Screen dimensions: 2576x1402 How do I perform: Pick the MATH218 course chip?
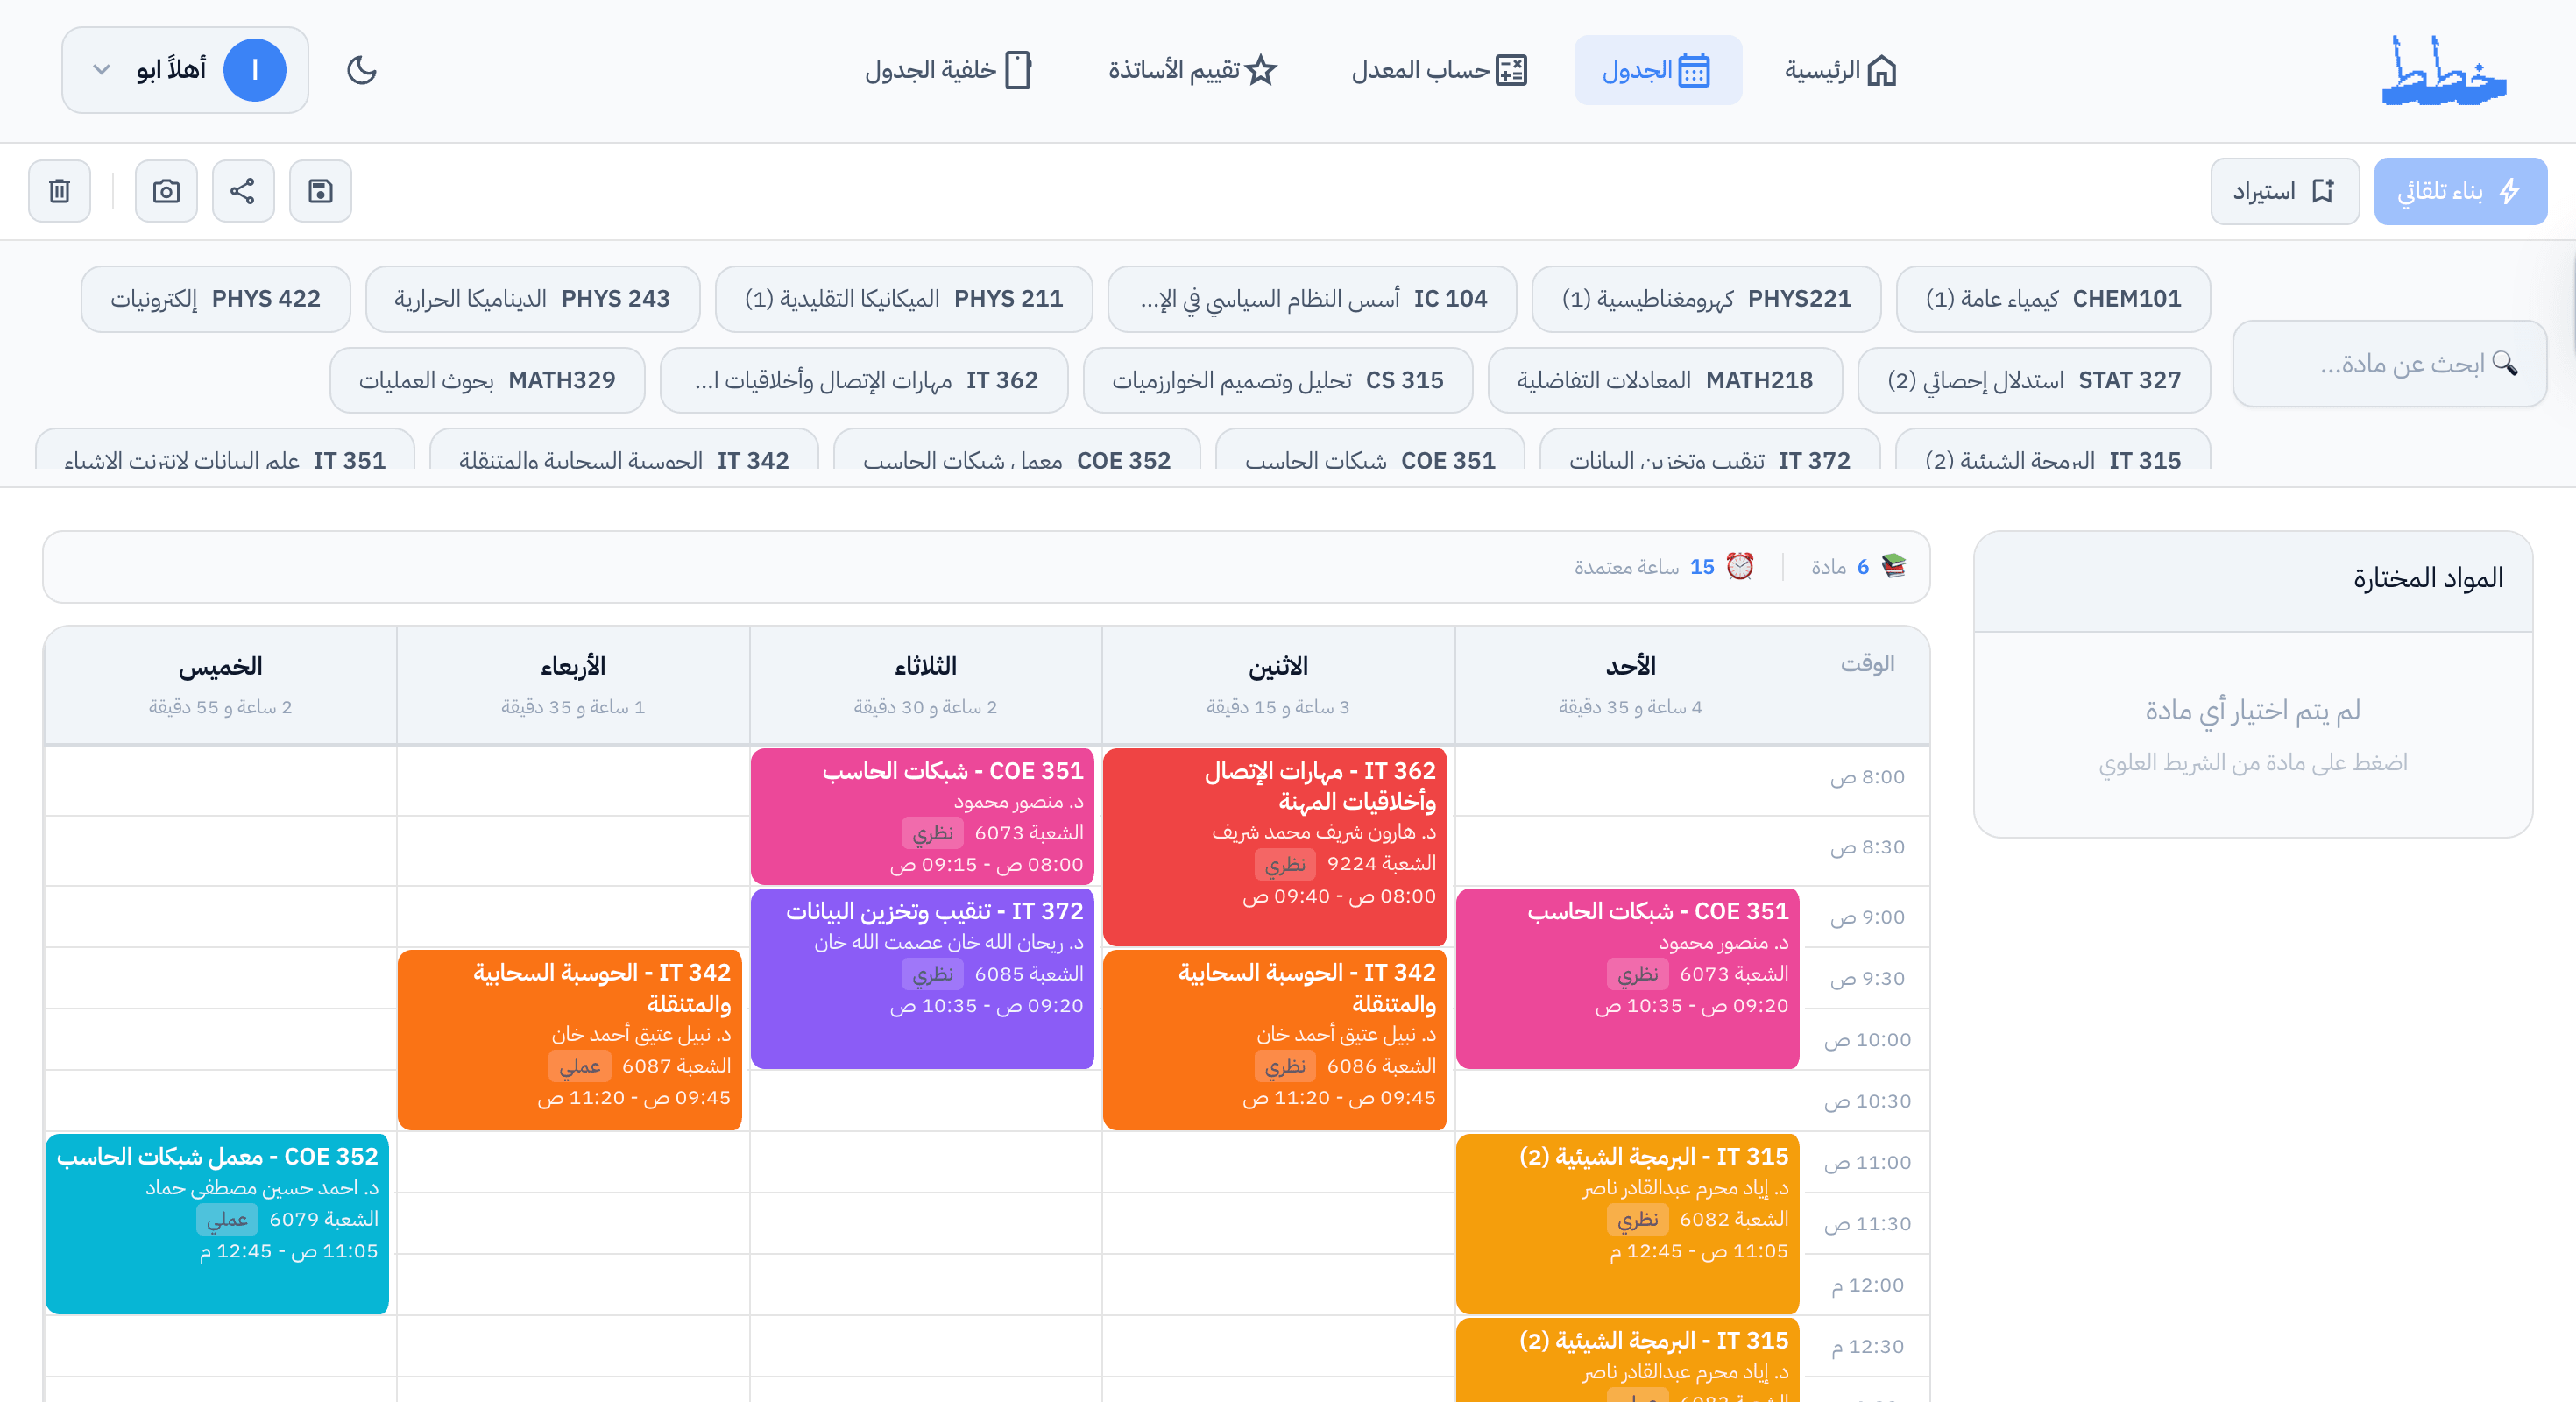[1665, 380]
